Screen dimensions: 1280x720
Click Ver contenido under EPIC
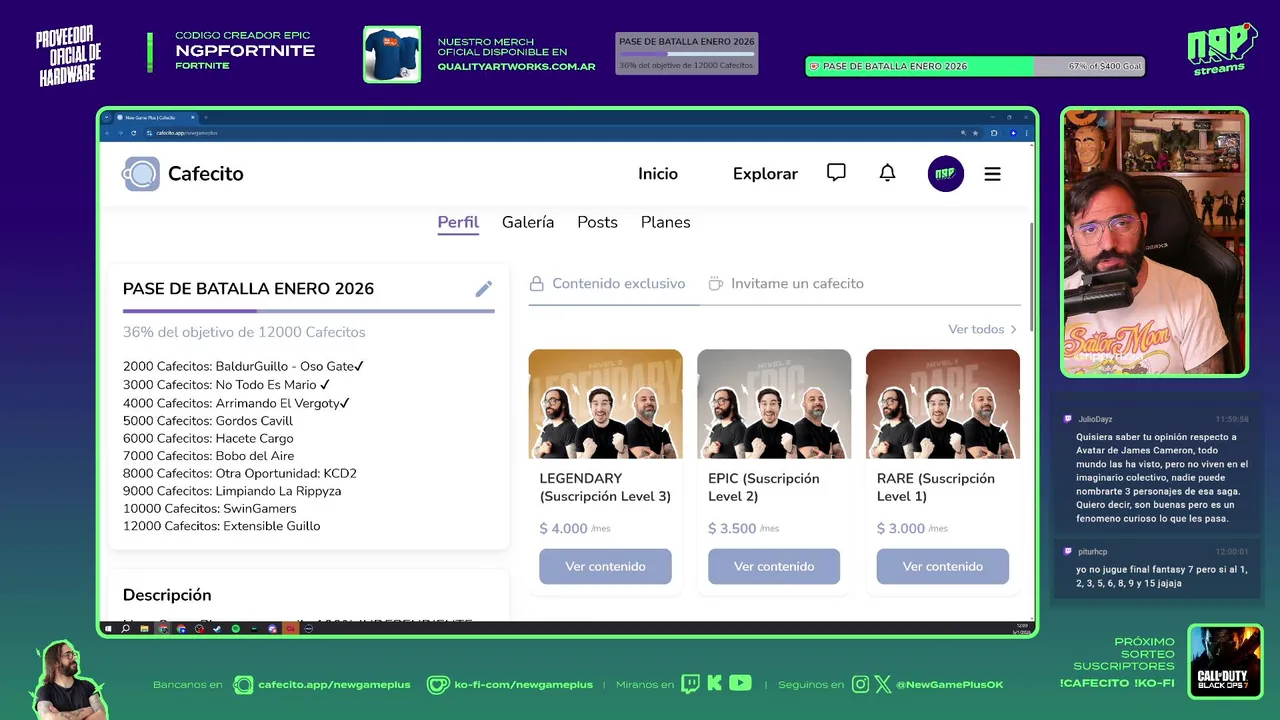pos(774,566)
